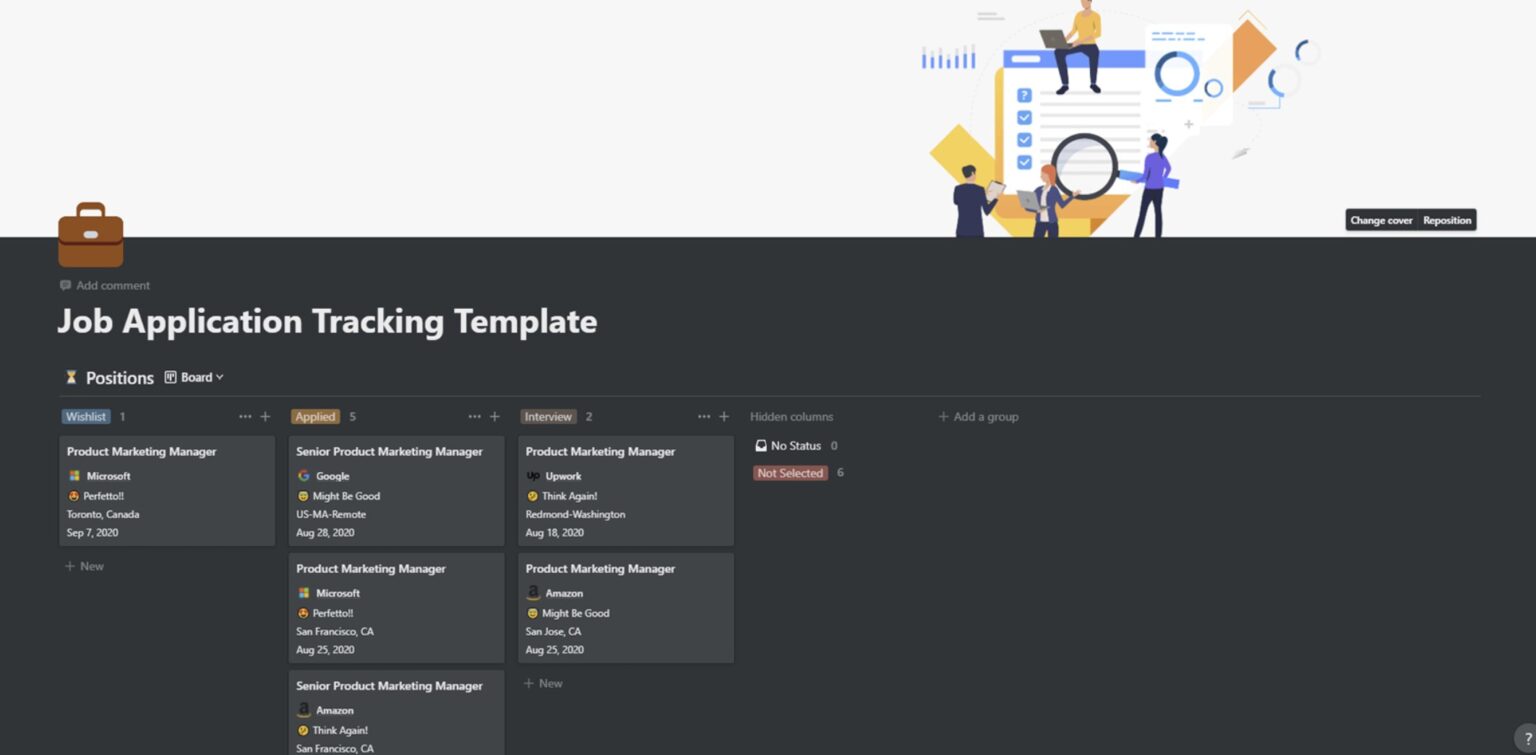Open the Applied column options menu
Screen dimensions: 1536x755
pos(475,416)
